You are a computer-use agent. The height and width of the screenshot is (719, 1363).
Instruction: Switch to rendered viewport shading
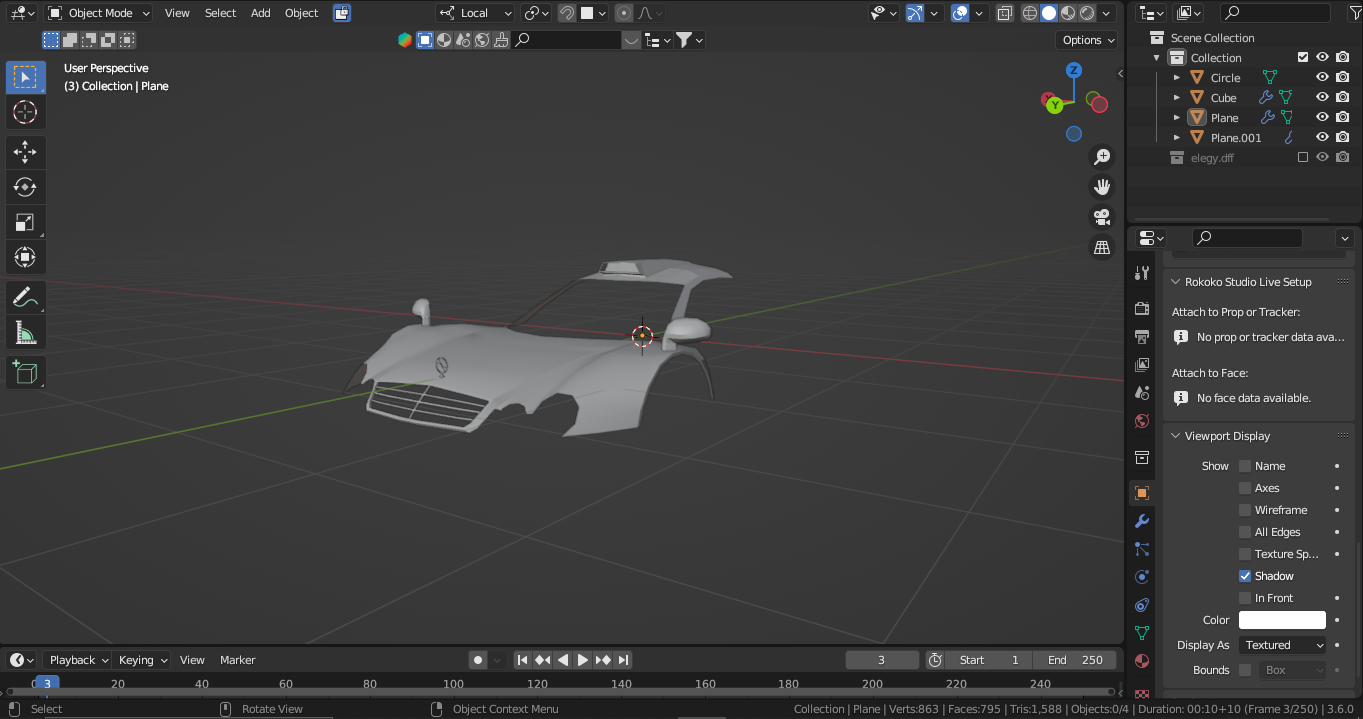1087,13
